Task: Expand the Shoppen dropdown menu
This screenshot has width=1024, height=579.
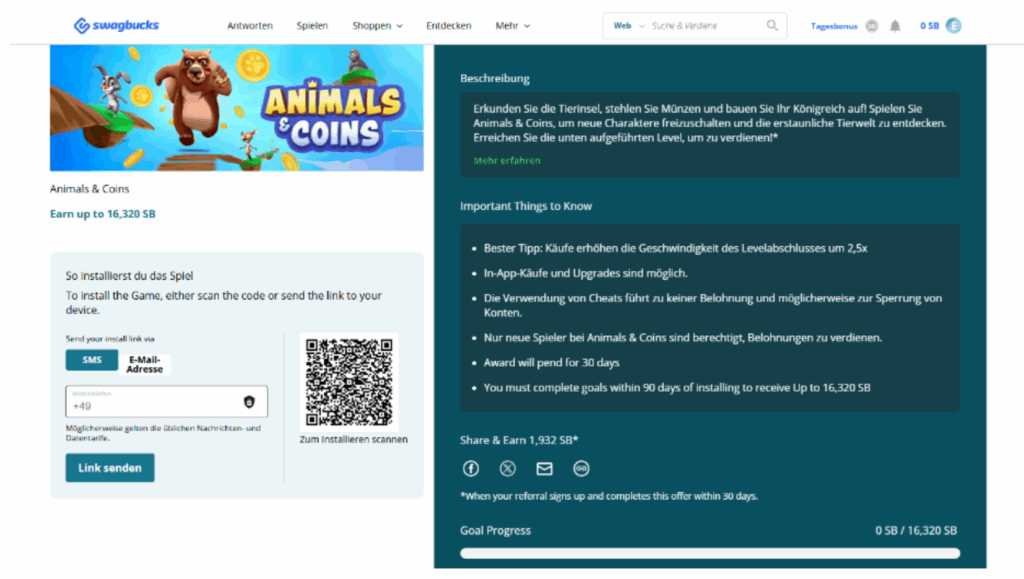Action: pos(377,26)
